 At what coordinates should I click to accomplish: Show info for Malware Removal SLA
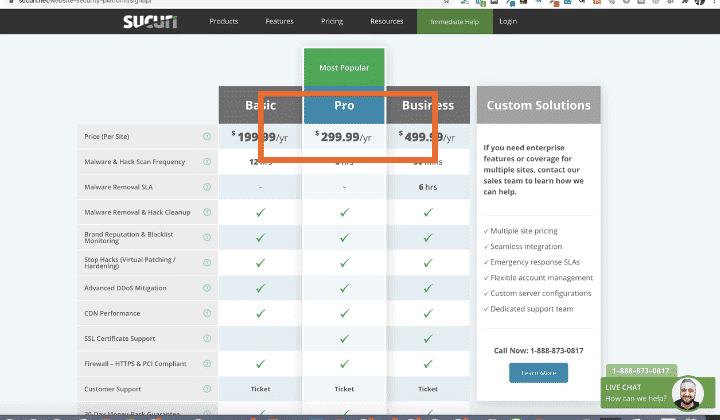(x=207, y=187)
